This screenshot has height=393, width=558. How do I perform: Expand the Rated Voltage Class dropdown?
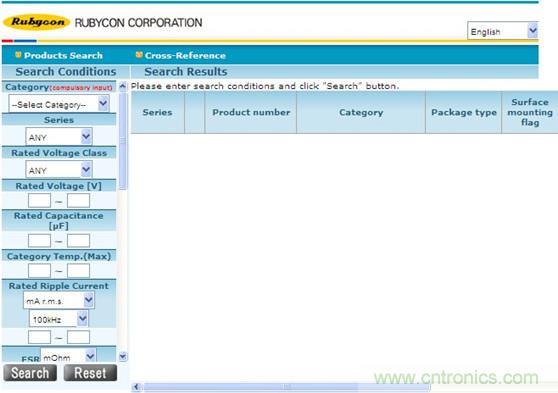coord(59,169)
